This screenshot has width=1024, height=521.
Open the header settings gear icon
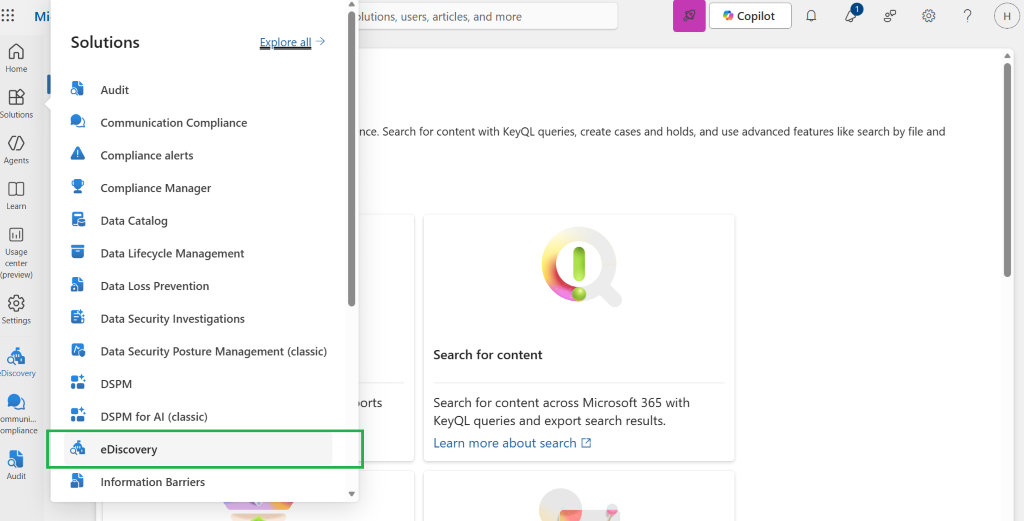tap(929, 16)
